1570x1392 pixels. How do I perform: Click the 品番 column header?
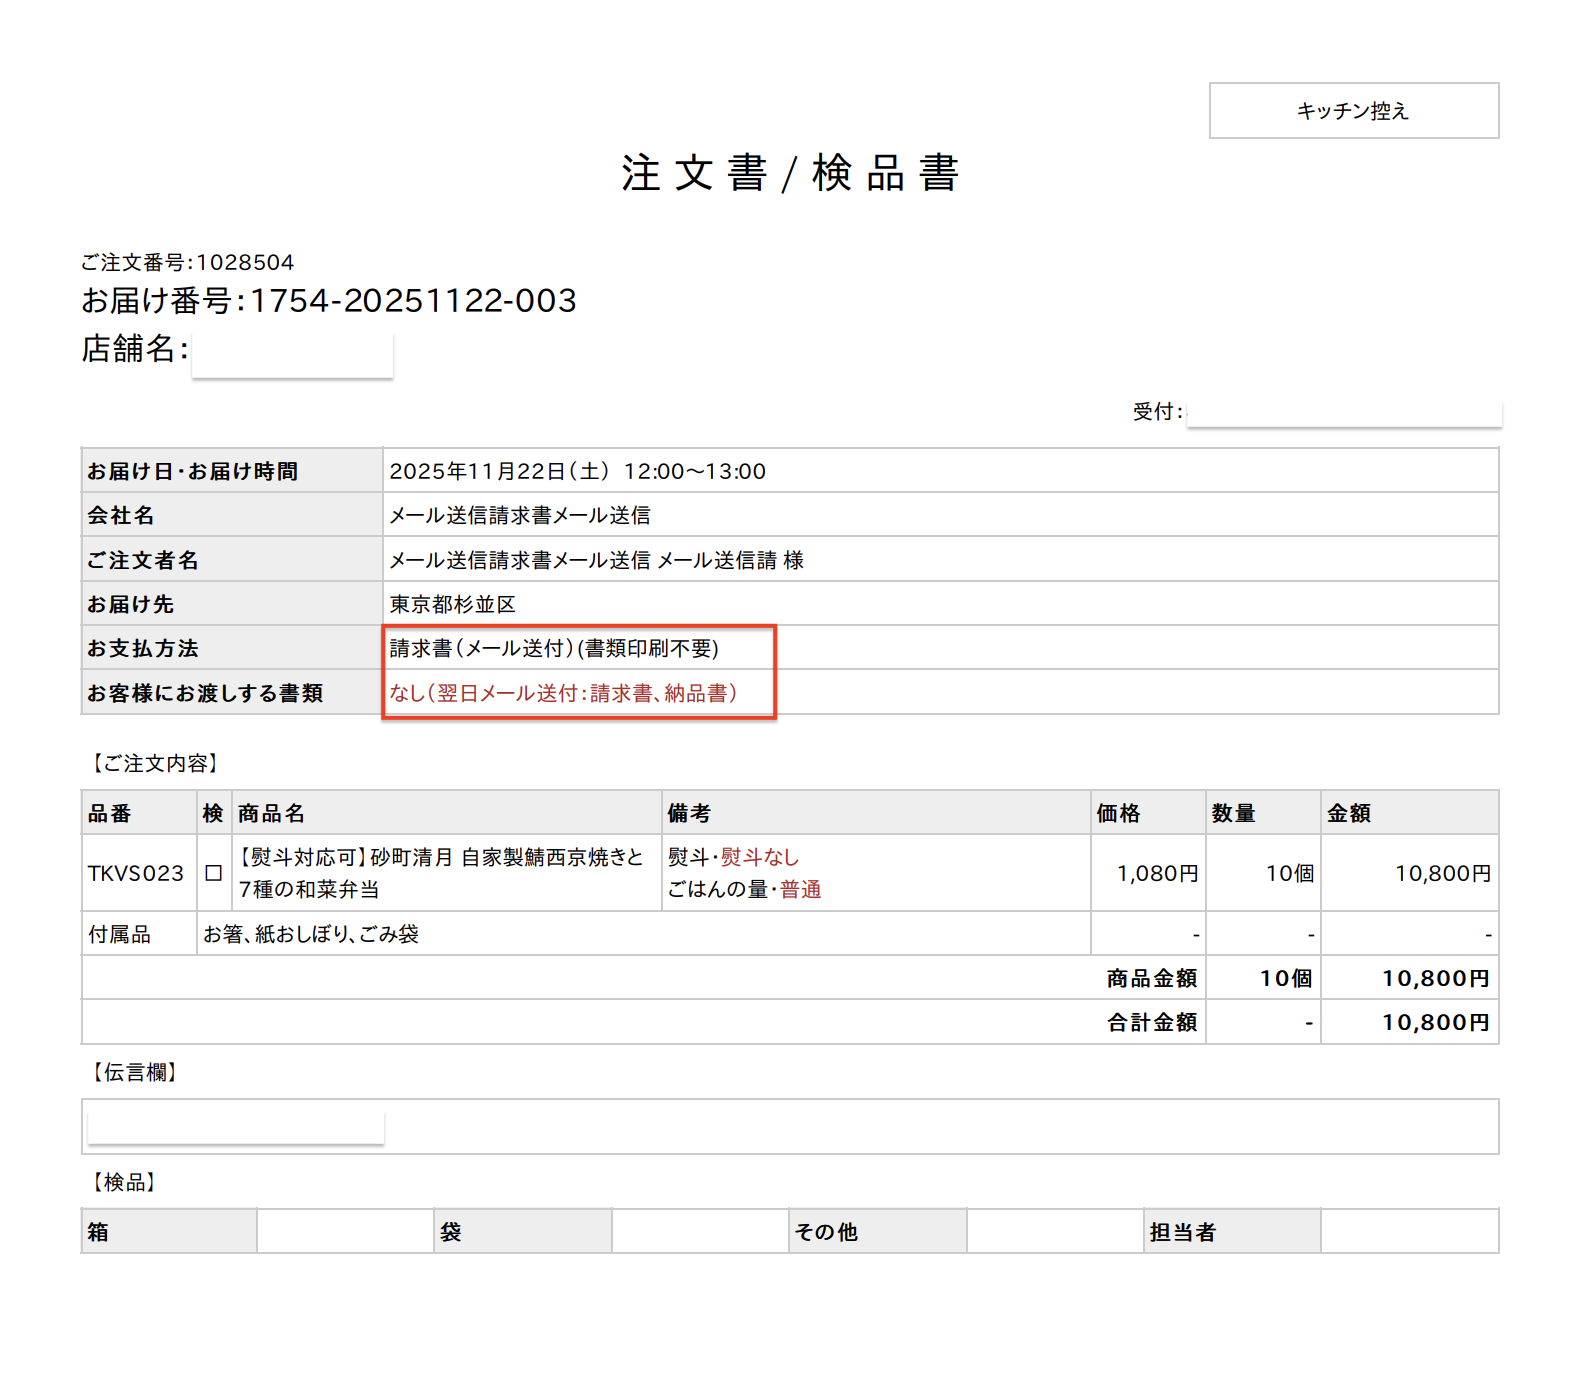(x=139, y=813)
